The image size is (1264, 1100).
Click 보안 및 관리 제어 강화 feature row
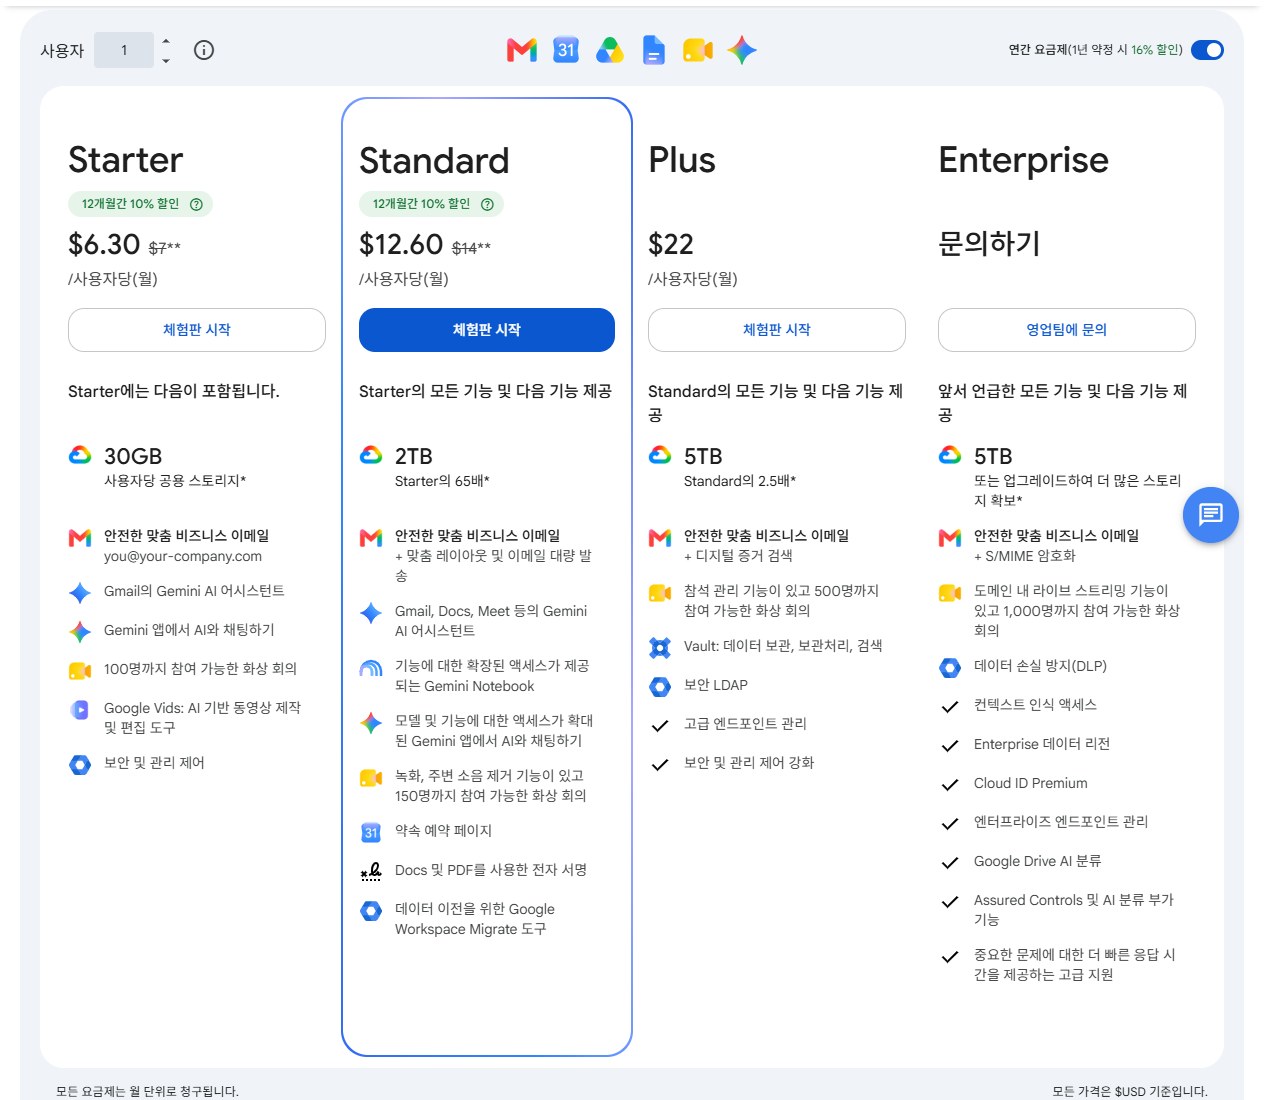pyautogui.click(x=749, y=763)
